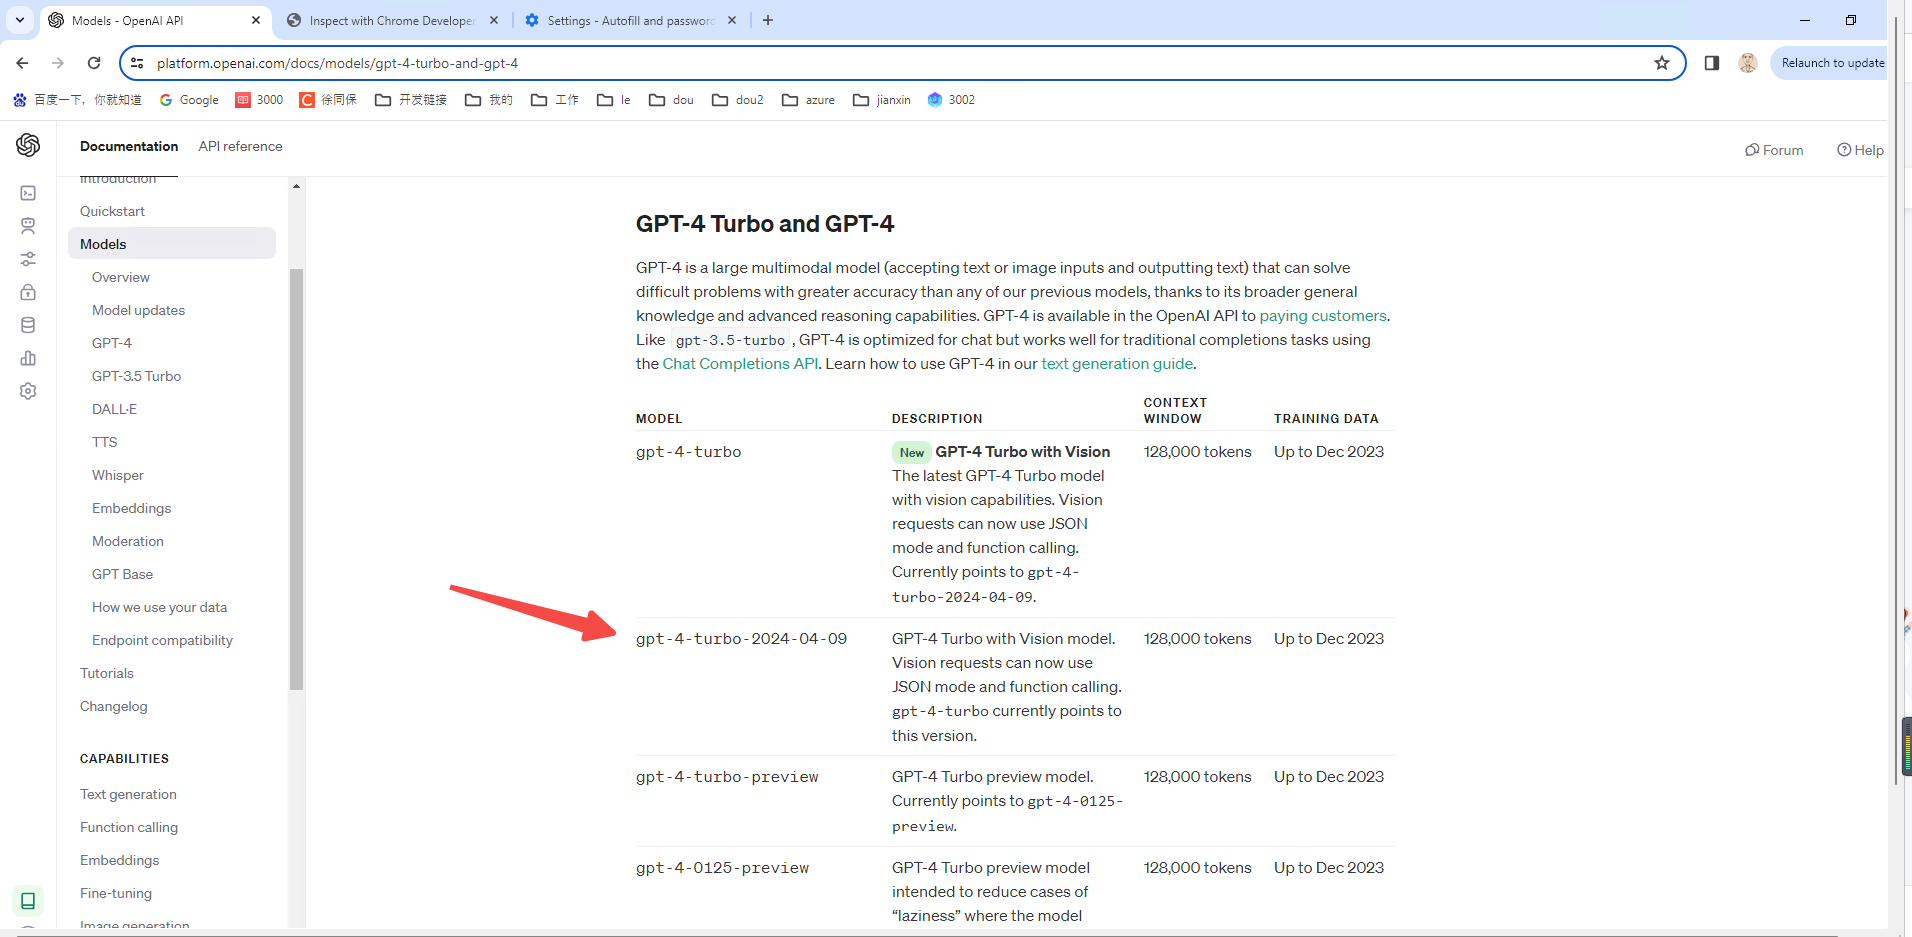Screen dimensions: 1912x937
Task: Click the OpenAI logo in the sidebar
Action: pyautogui.click(x=28, y=145)
